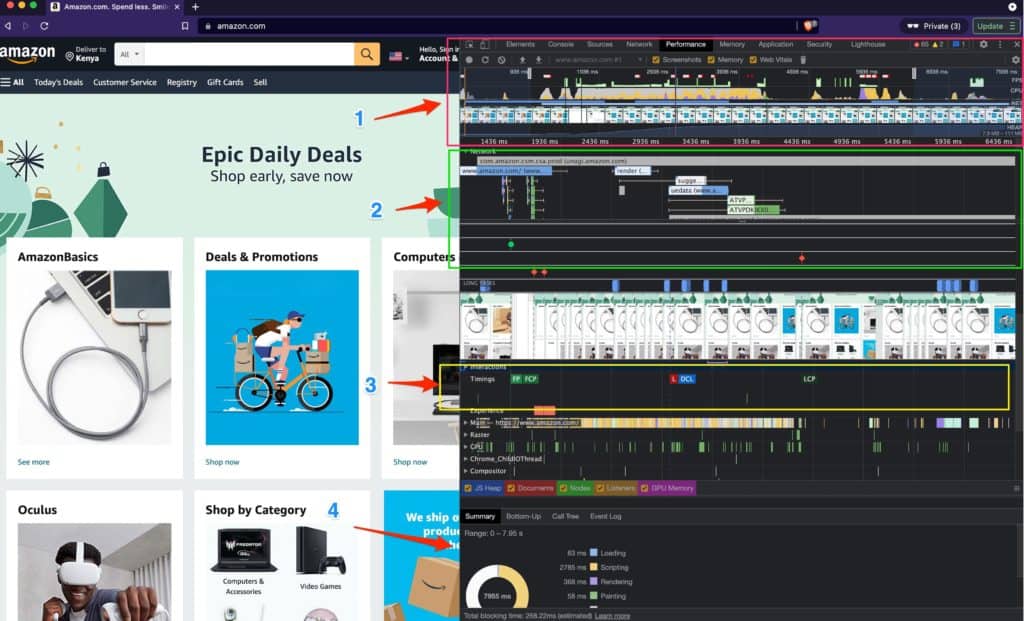1024x621 pixels.
Task: Click the Amazon logo
Action: [x=27, y=54]
